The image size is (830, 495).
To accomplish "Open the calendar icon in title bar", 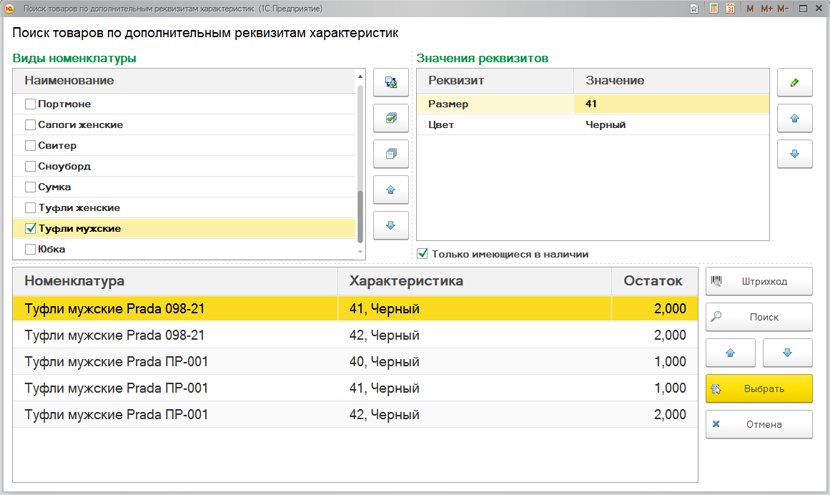I will coord(730,8).
